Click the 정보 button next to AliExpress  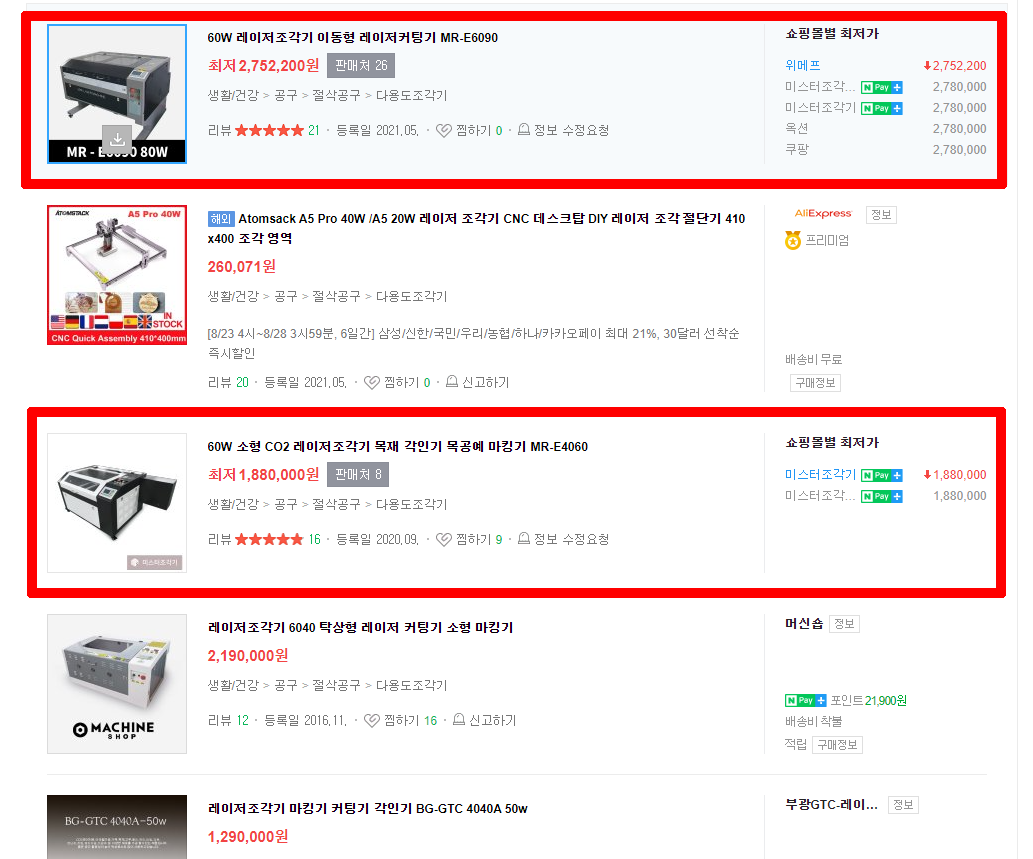[881, 215]
